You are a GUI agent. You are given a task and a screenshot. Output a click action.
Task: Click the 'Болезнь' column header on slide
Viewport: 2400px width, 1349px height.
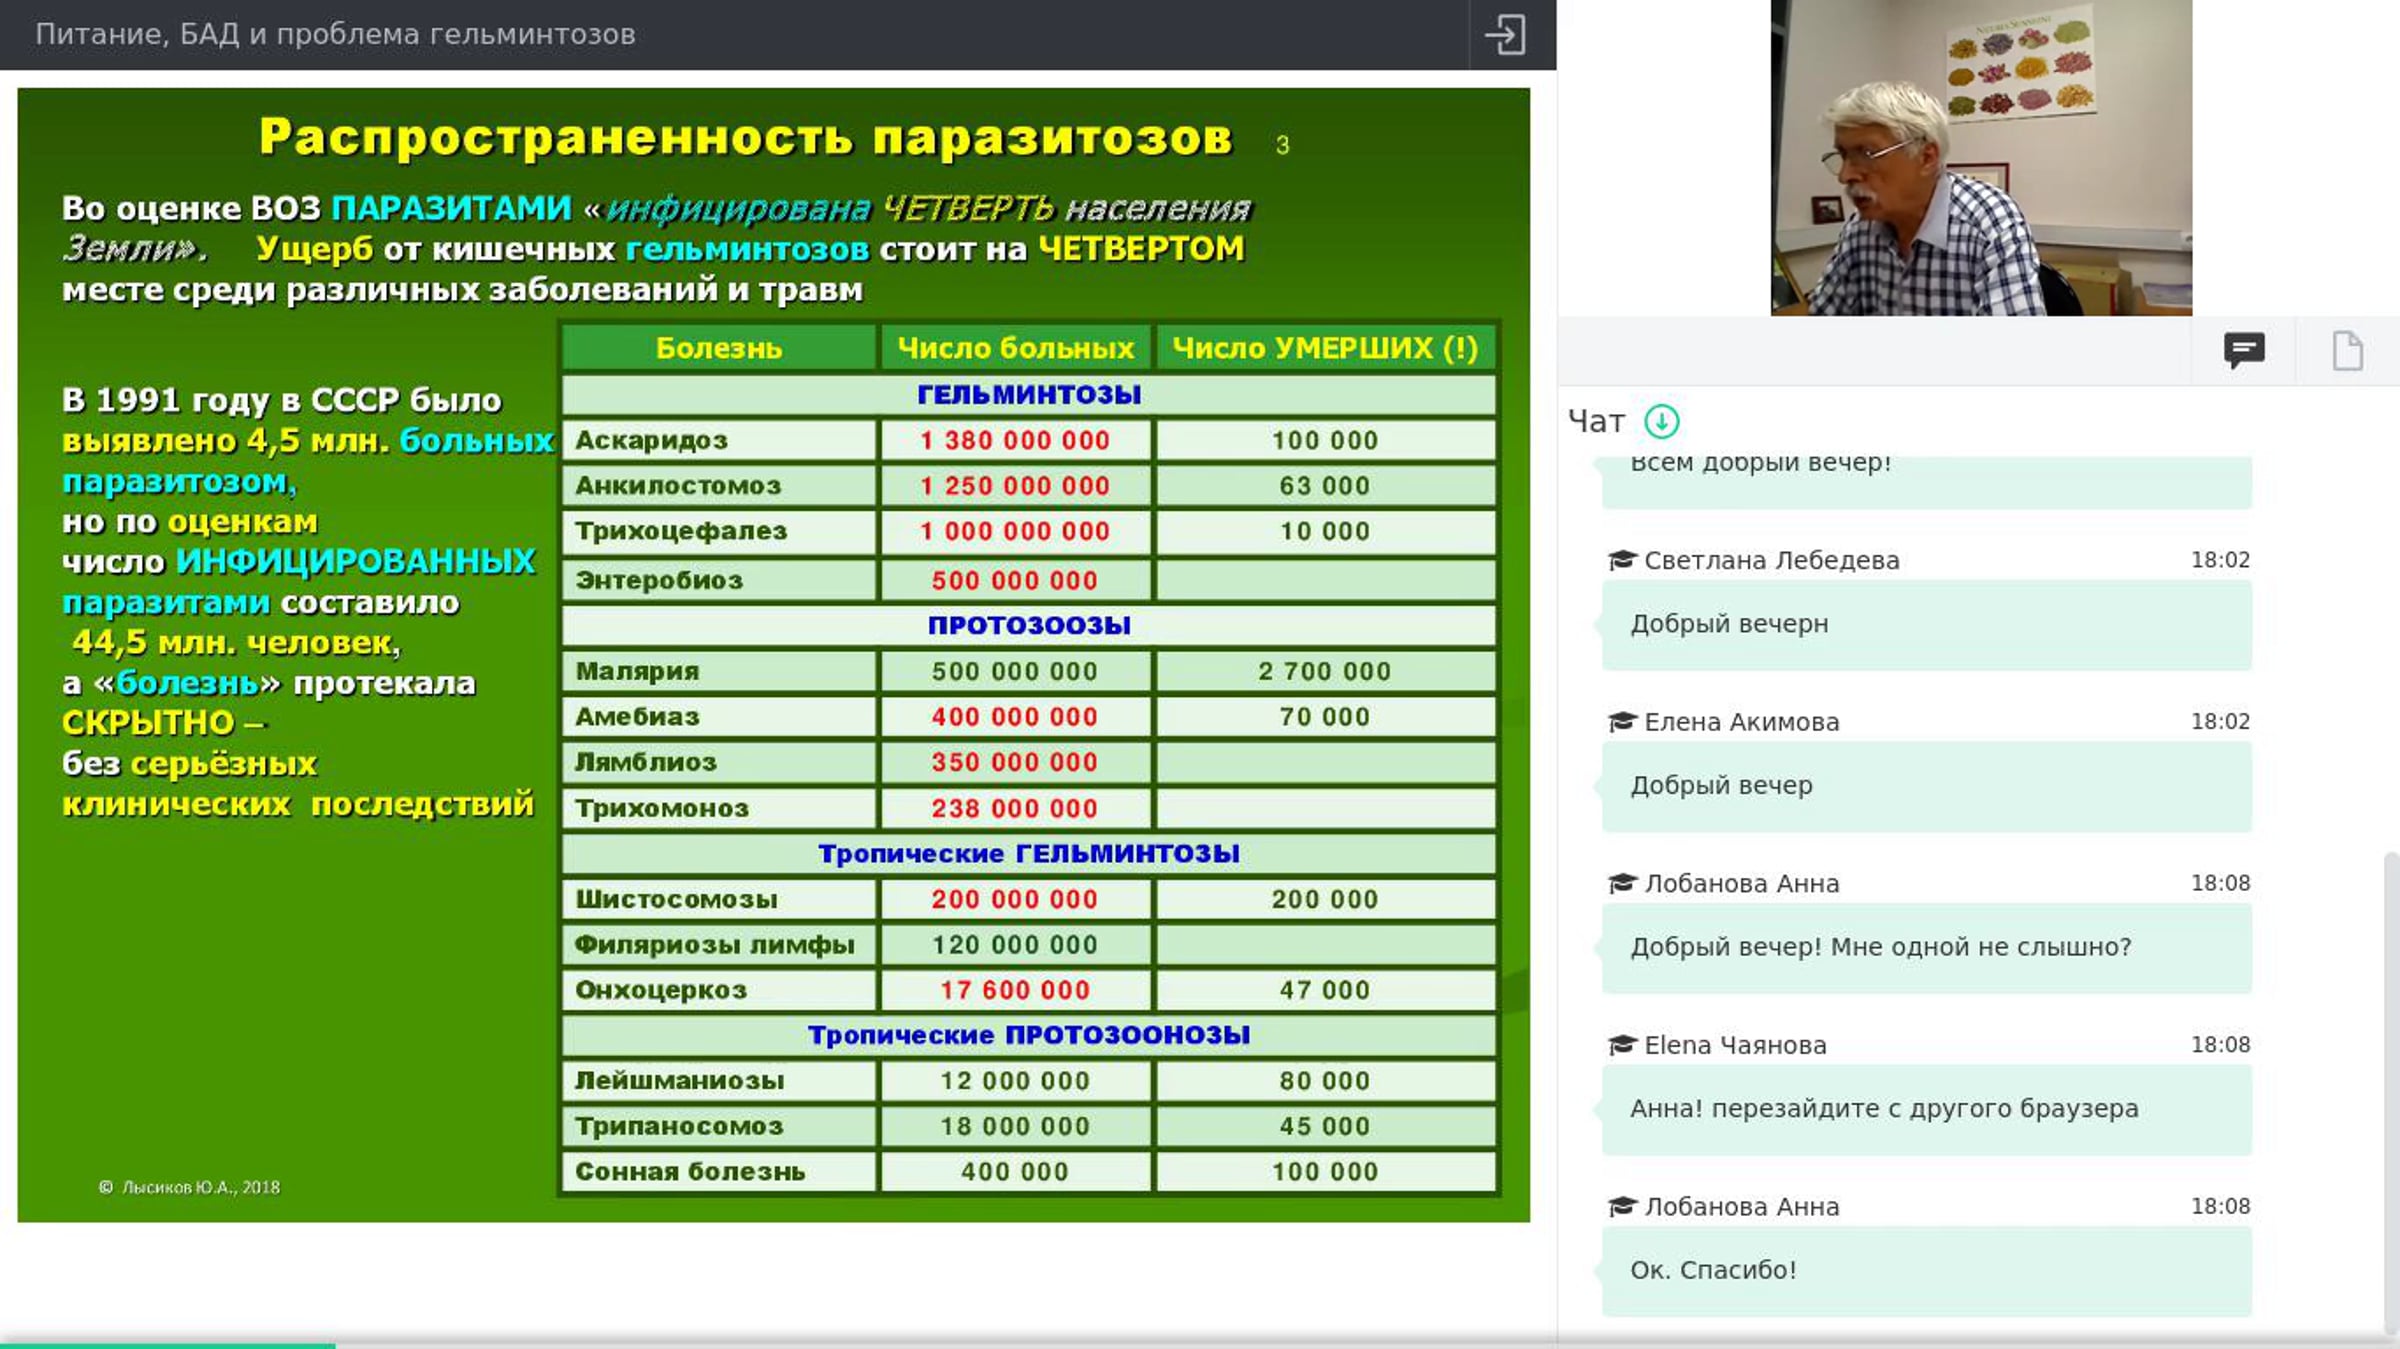tap(719, 348)
